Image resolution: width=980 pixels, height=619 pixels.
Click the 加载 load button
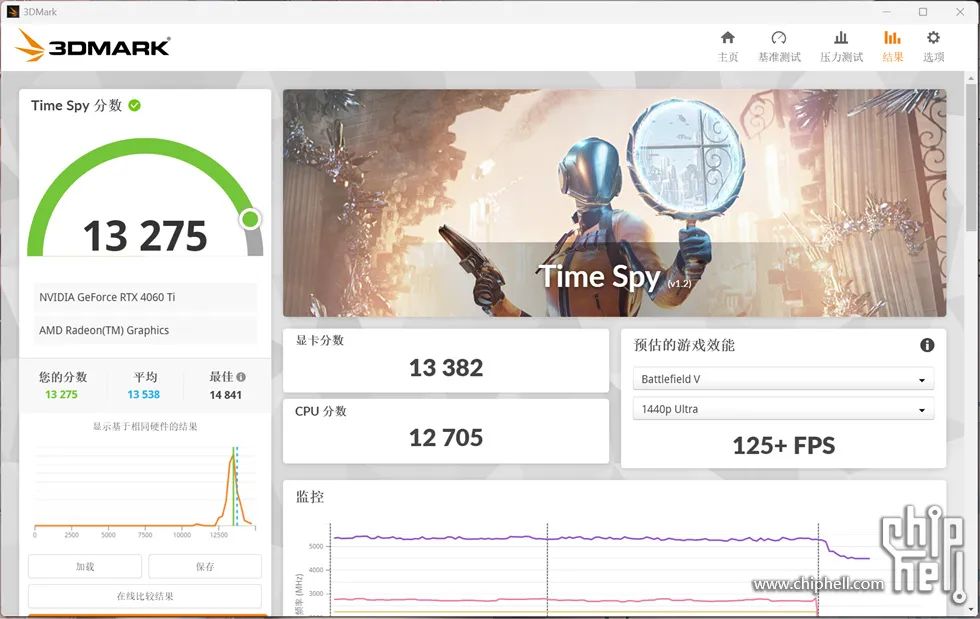85,566
